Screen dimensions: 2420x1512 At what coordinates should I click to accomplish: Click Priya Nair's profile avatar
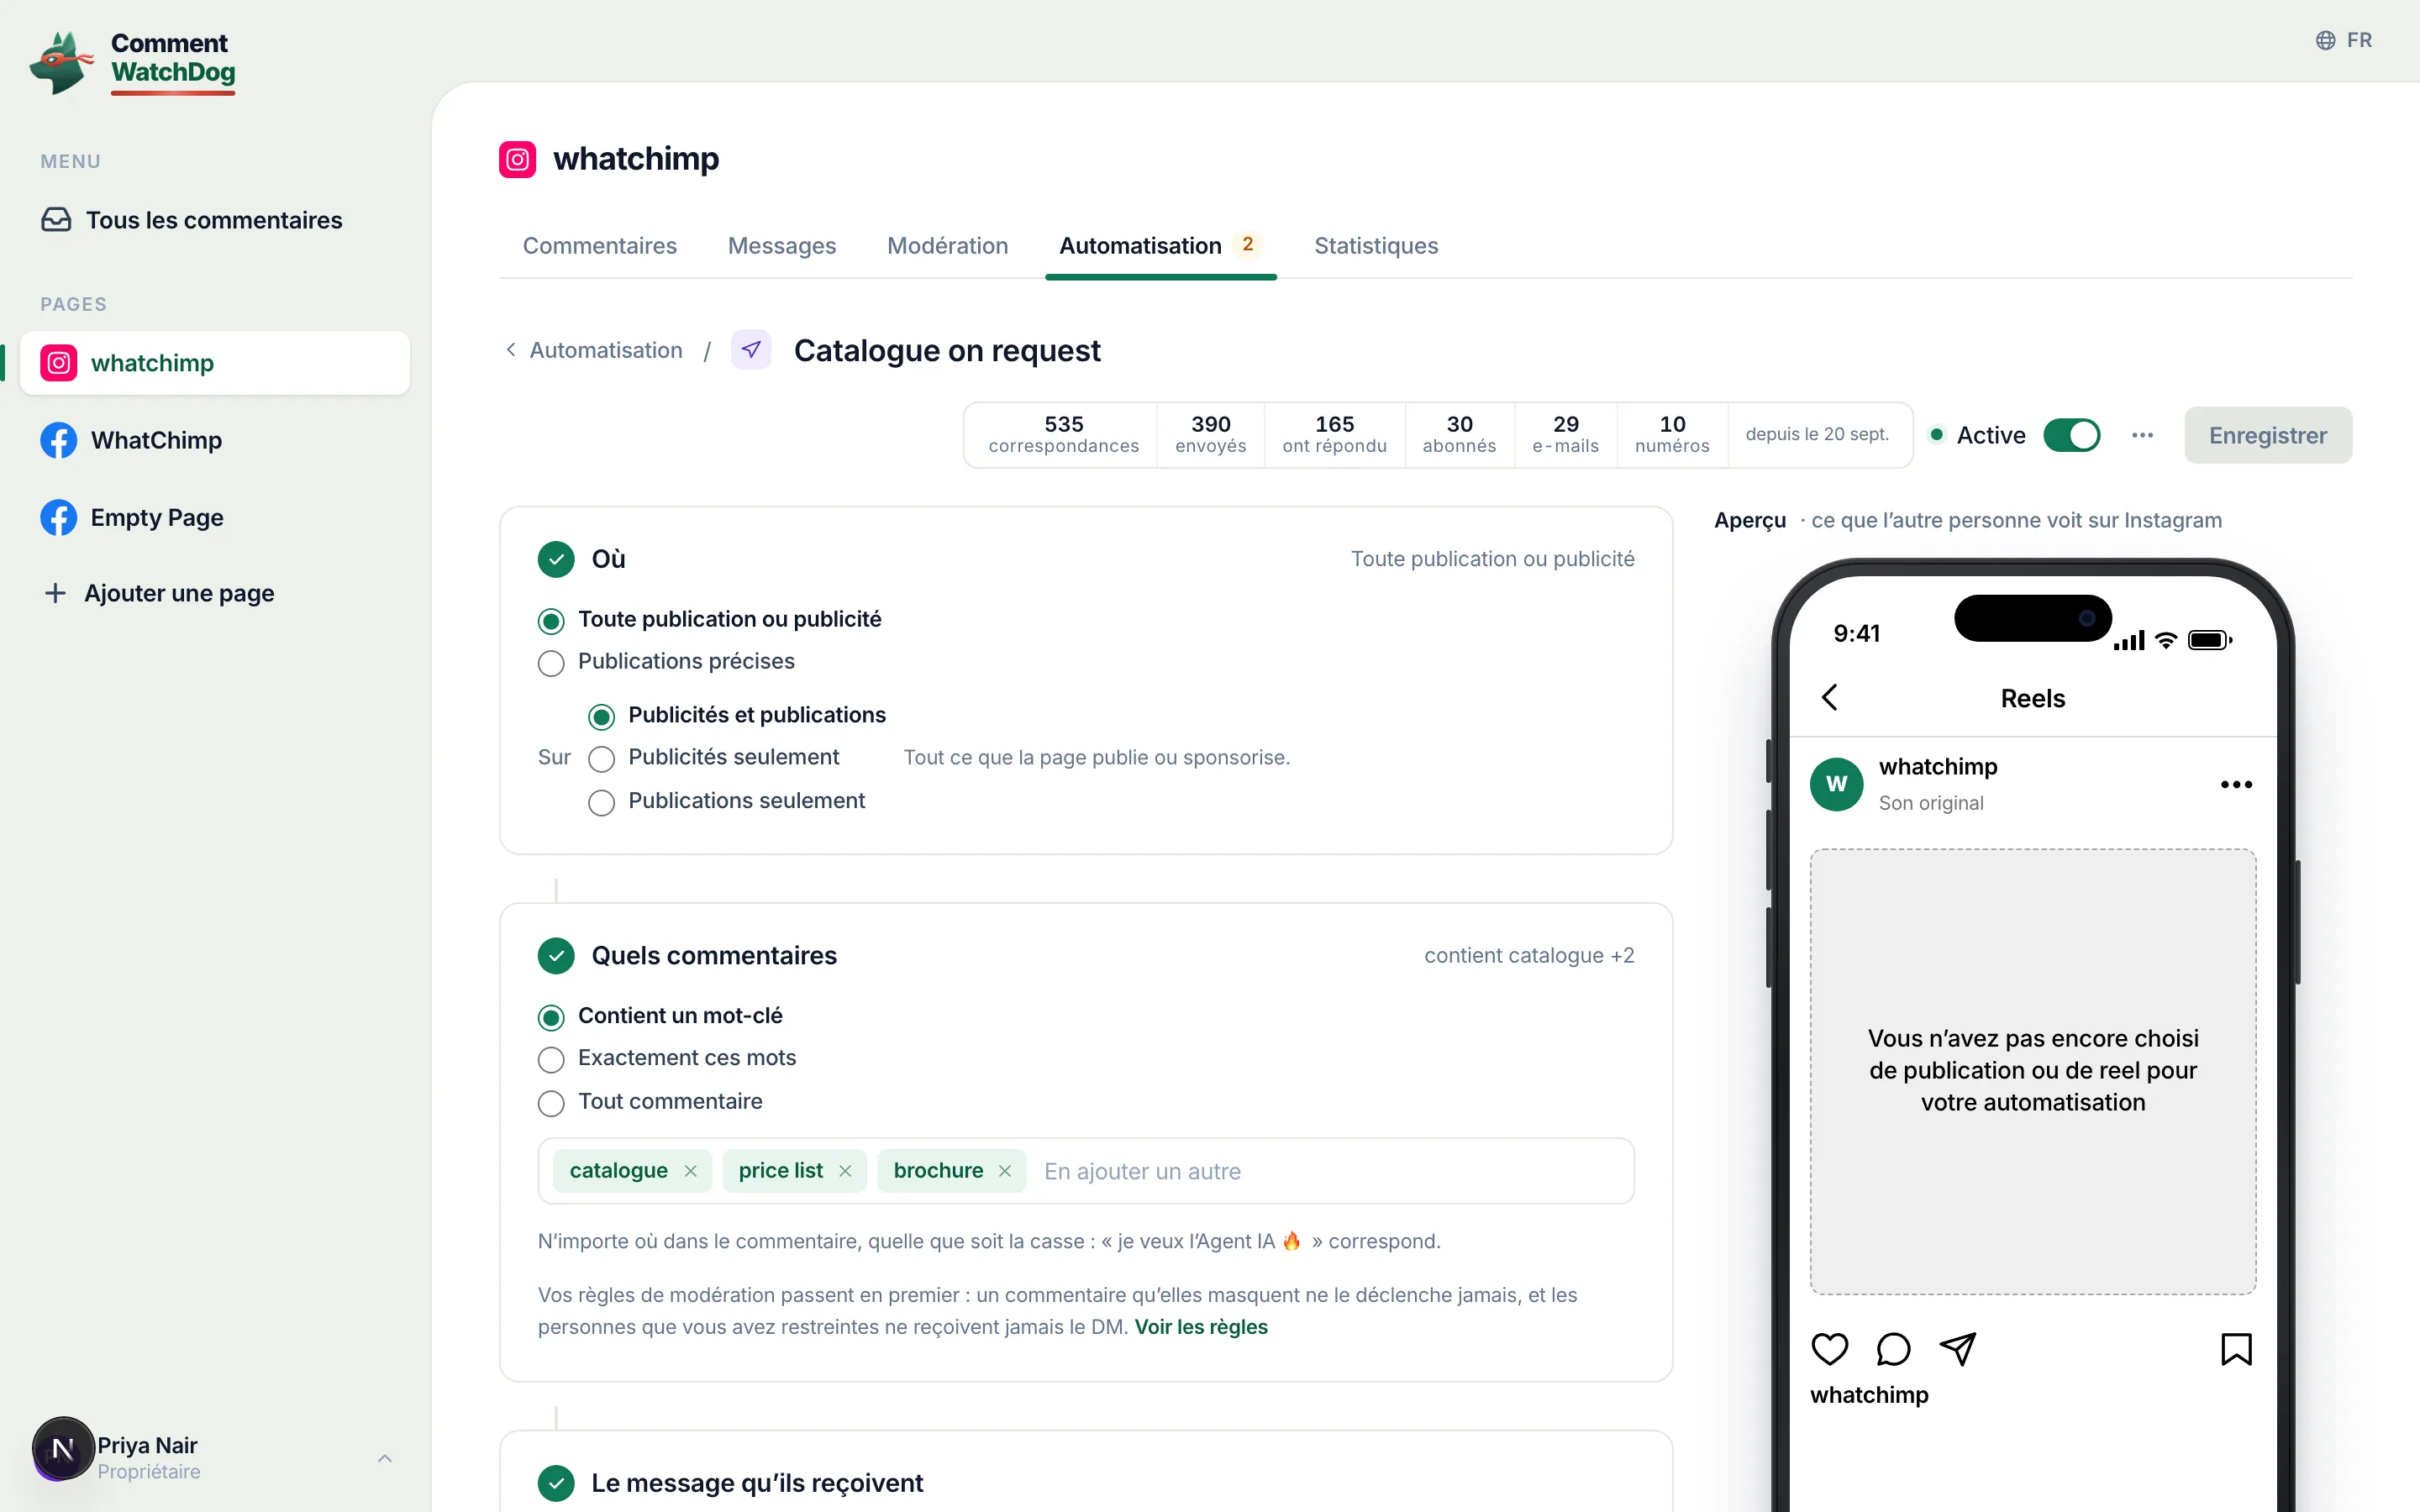pos(63,1449)
